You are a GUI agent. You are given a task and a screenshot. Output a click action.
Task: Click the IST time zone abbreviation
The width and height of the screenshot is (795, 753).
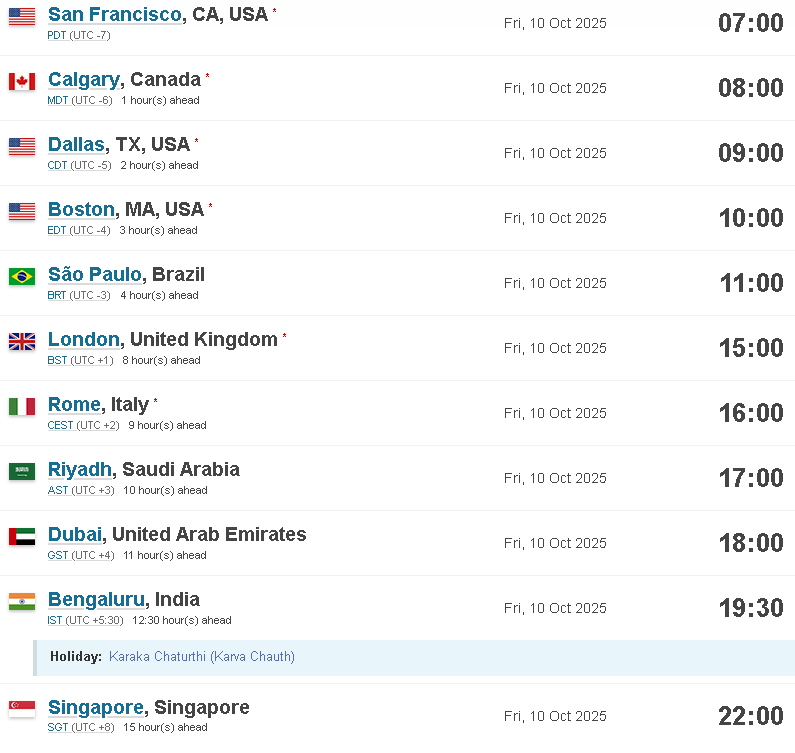pyautogui.click(x=55, y=620)
